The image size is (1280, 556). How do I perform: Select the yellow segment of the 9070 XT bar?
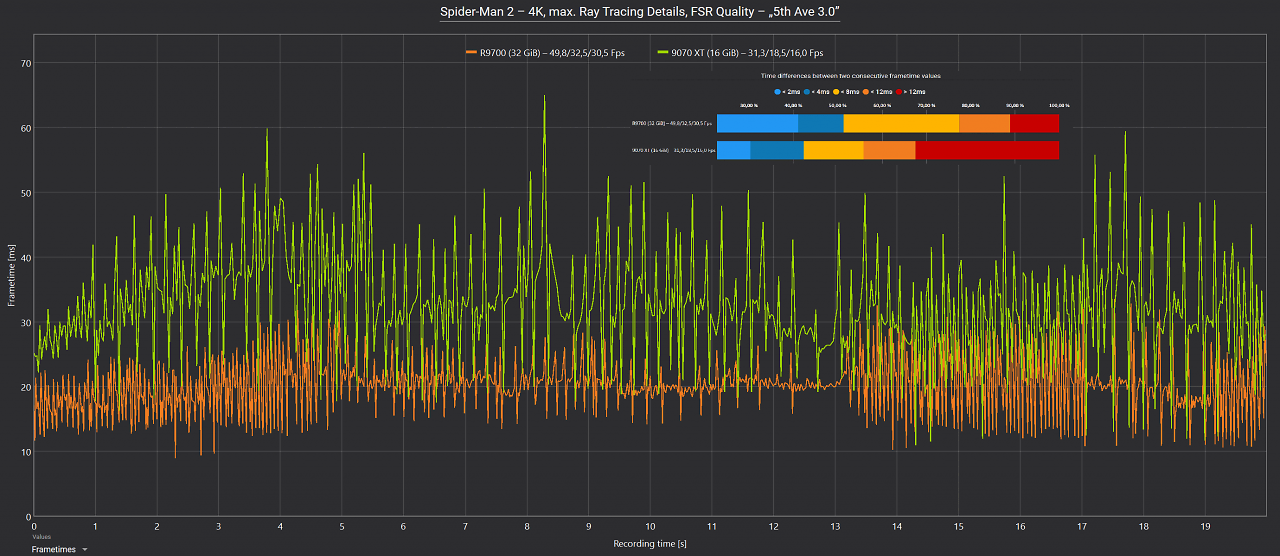pos(834,150)
